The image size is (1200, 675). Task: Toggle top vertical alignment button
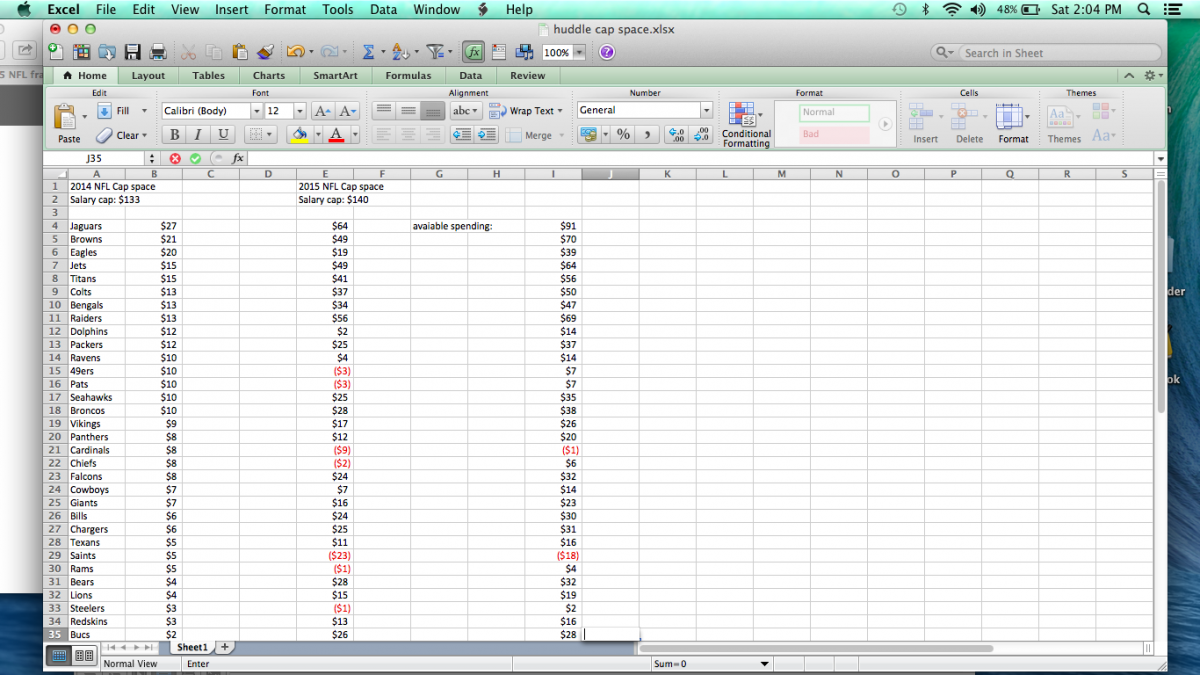(384, 111)
